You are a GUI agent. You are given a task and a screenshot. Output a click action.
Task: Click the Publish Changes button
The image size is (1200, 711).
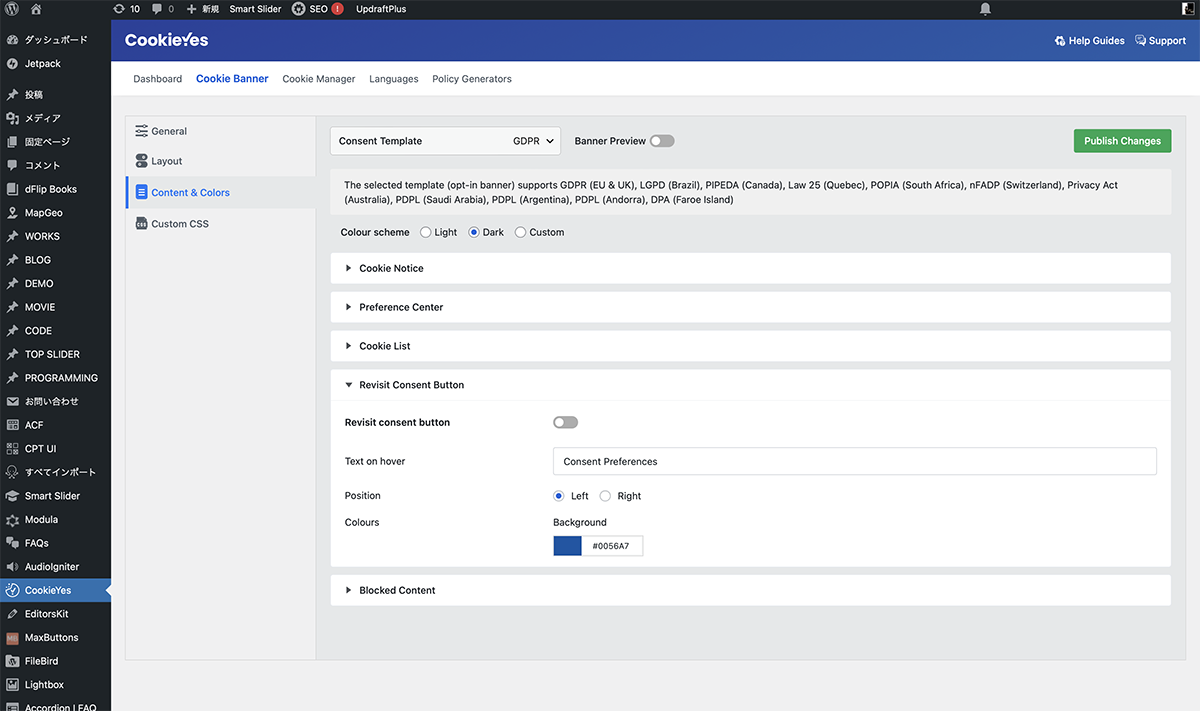[1122, 141]
